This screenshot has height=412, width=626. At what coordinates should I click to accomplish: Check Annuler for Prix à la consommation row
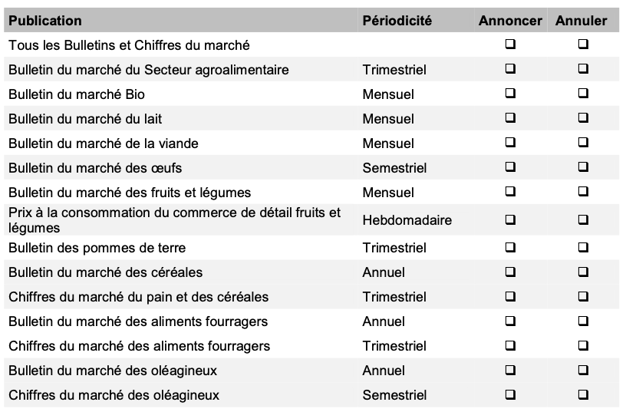[x=582, y=220]
